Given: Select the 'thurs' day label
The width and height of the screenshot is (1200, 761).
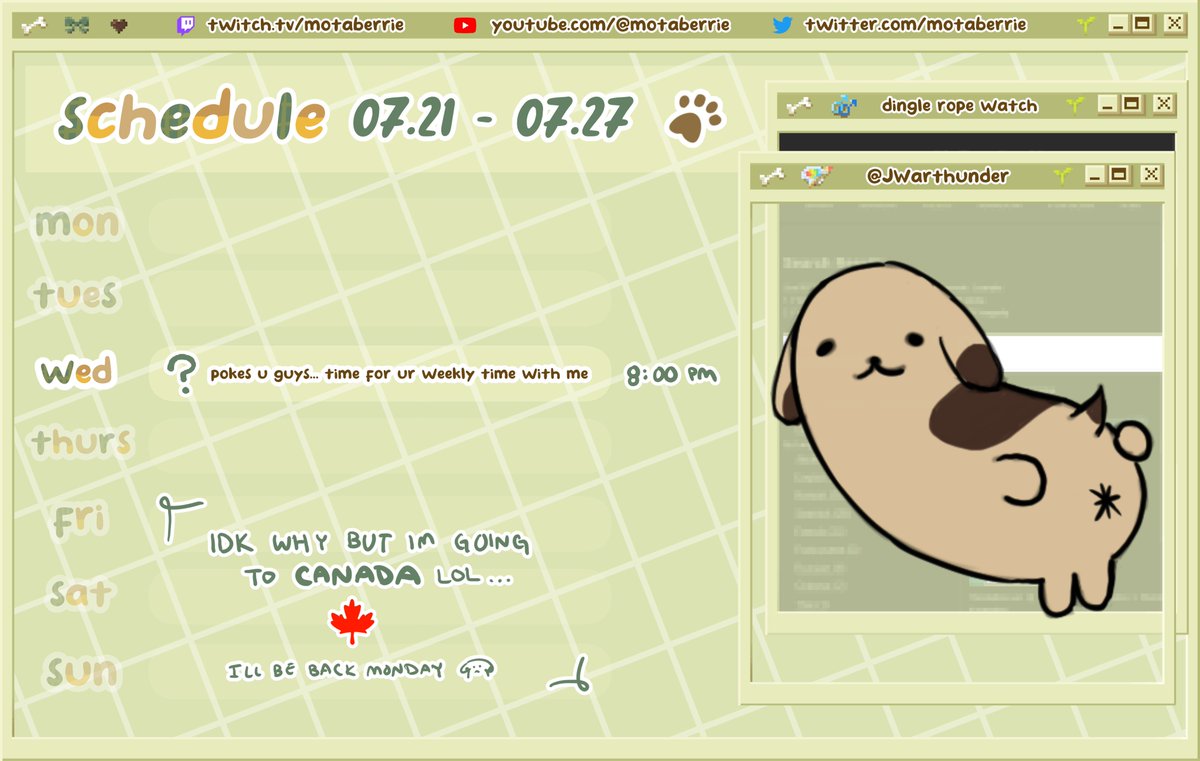Looking at the screenshot, I should 81,441.
